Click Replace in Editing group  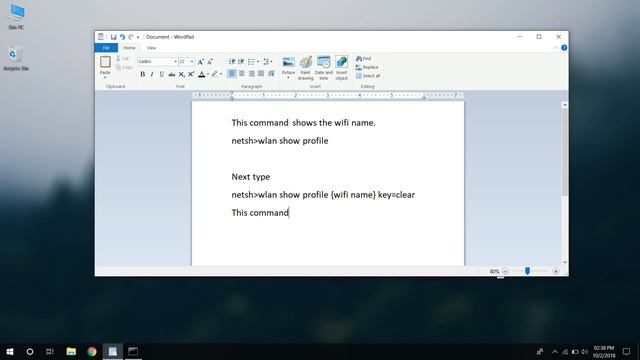367,67
